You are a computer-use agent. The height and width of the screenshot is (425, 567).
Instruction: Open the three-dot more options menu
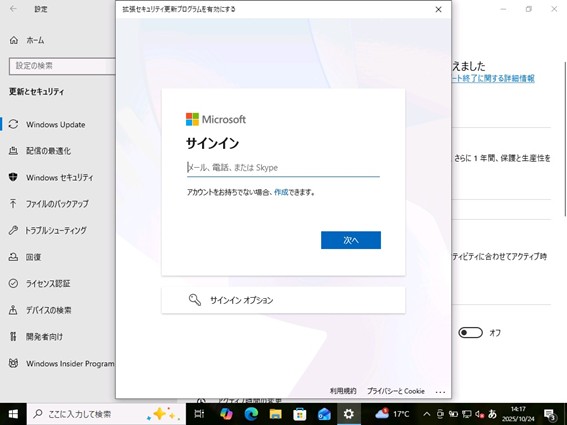point(440,392)
